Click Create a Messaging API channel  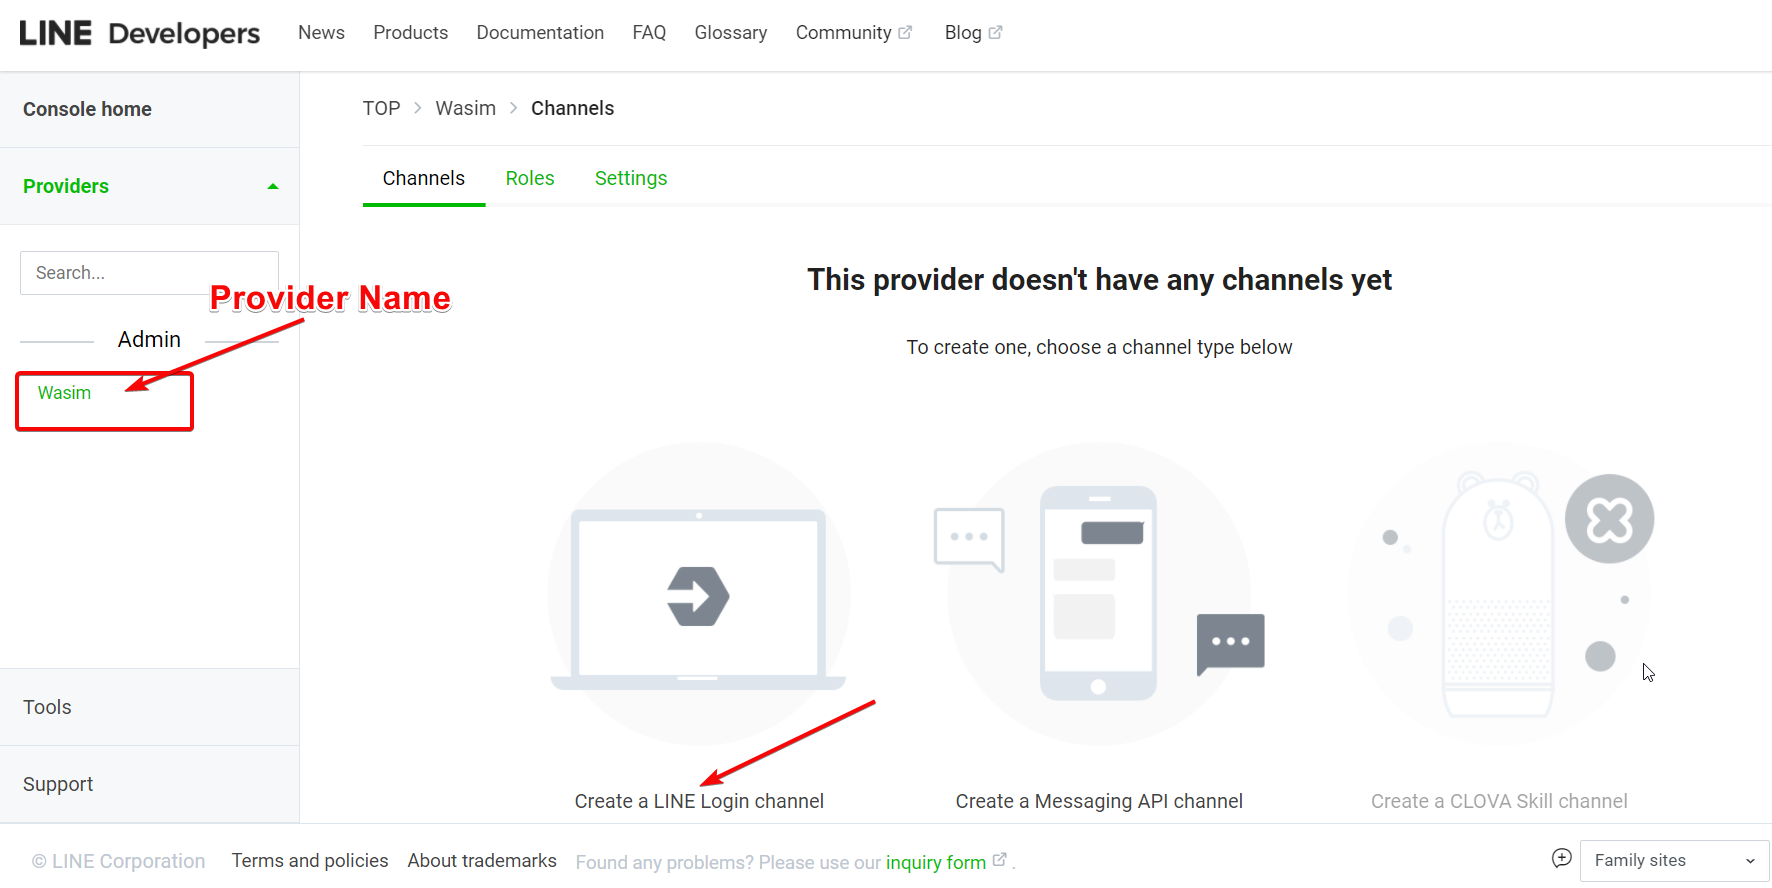tap(1099, 801)
